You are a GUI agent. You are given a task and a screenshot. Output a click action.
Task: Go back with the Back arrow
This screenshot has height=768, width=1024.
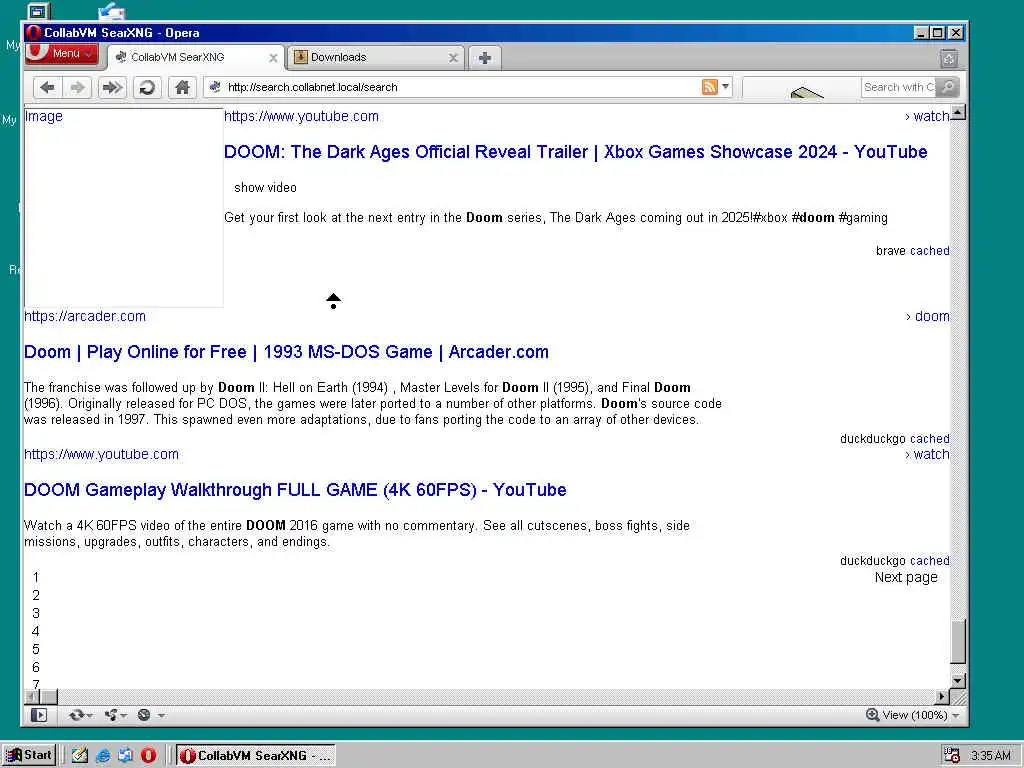coord(48,87)
